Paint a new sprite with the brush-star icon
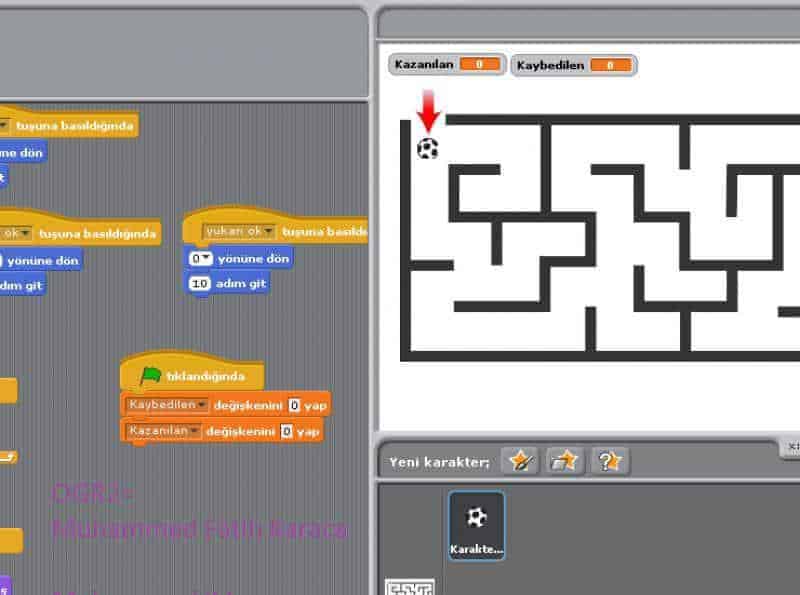The image size is (800, 595). pyautogui.click(x=520, y=460)
